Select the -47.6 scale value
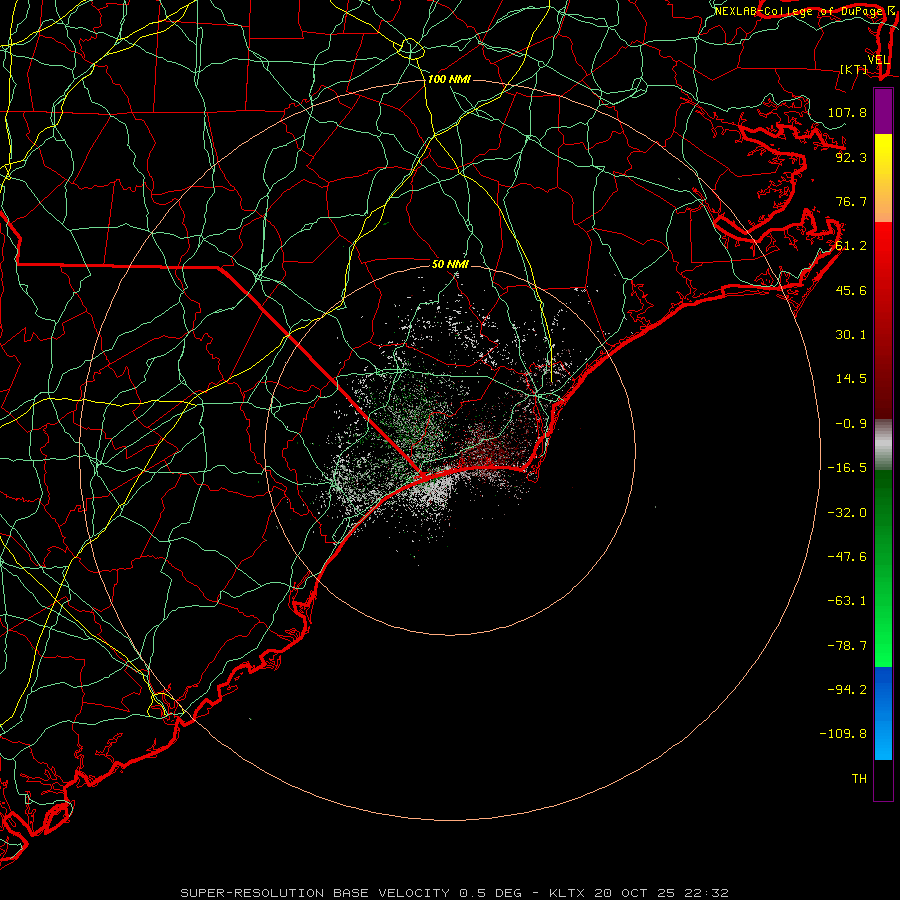Screen dimensions: 900x900 pyautogui.click(x=847, y=556)
